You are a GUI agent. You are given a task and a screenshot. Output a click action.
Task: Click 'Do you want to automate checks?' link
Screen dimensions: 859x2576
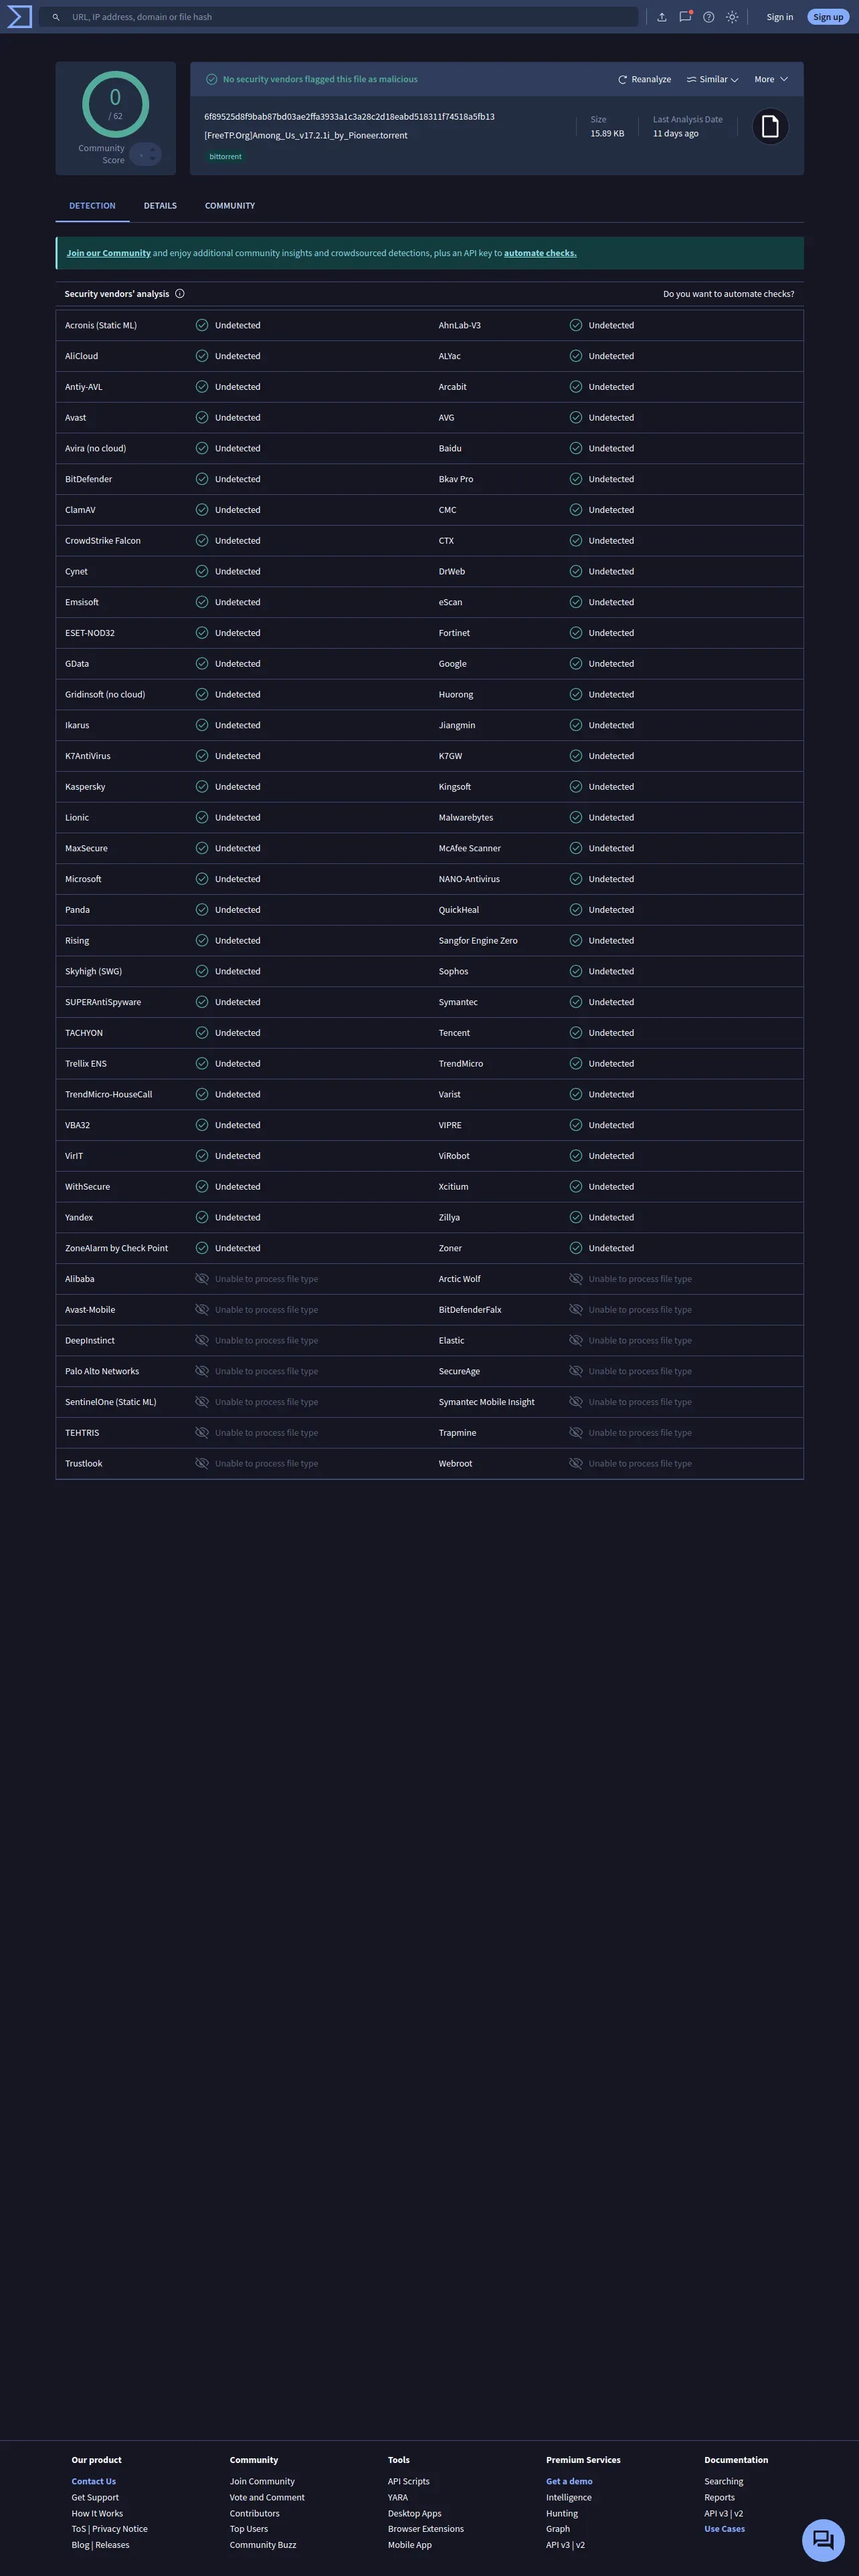(729, 294)
